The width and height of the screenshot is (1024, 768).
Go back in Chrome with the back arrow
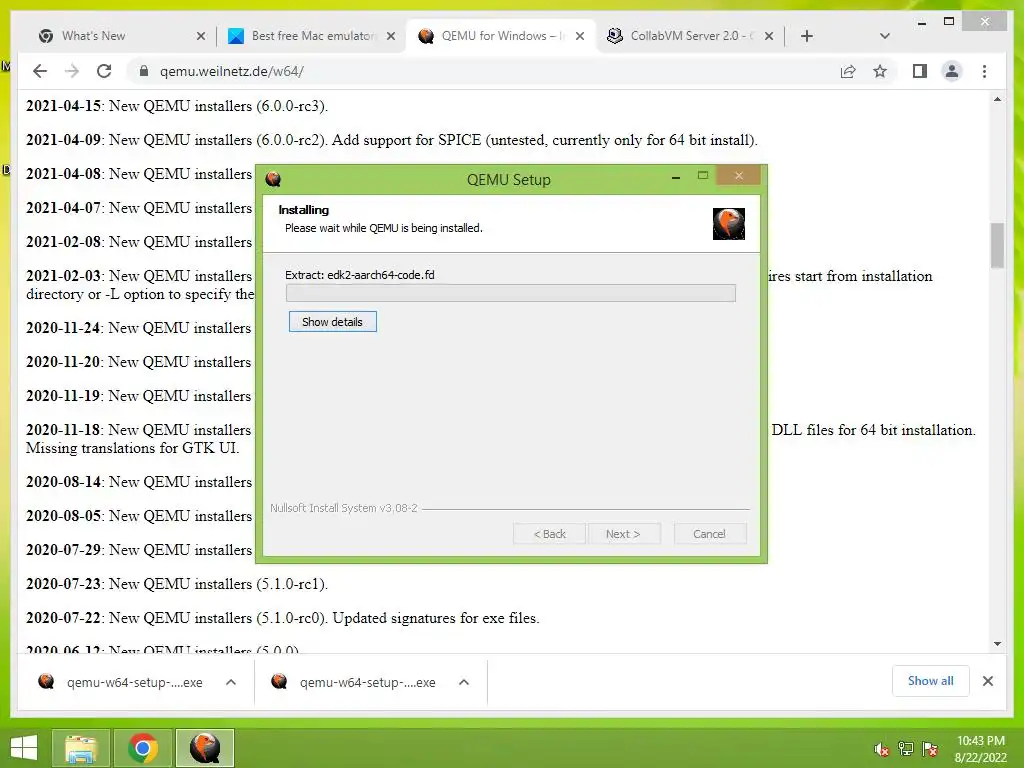tap(40, 71)
